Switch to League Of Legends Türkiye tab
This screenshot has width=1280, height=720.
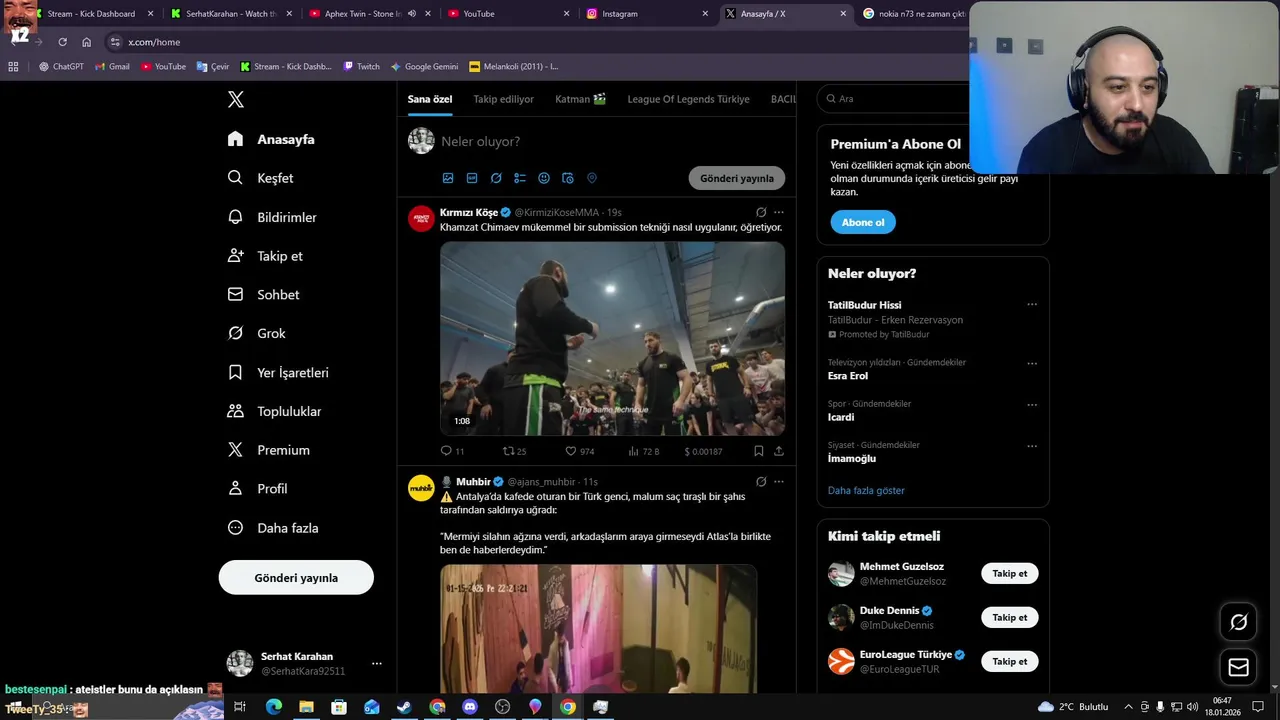pyautogui.click(x=688, y=99)
